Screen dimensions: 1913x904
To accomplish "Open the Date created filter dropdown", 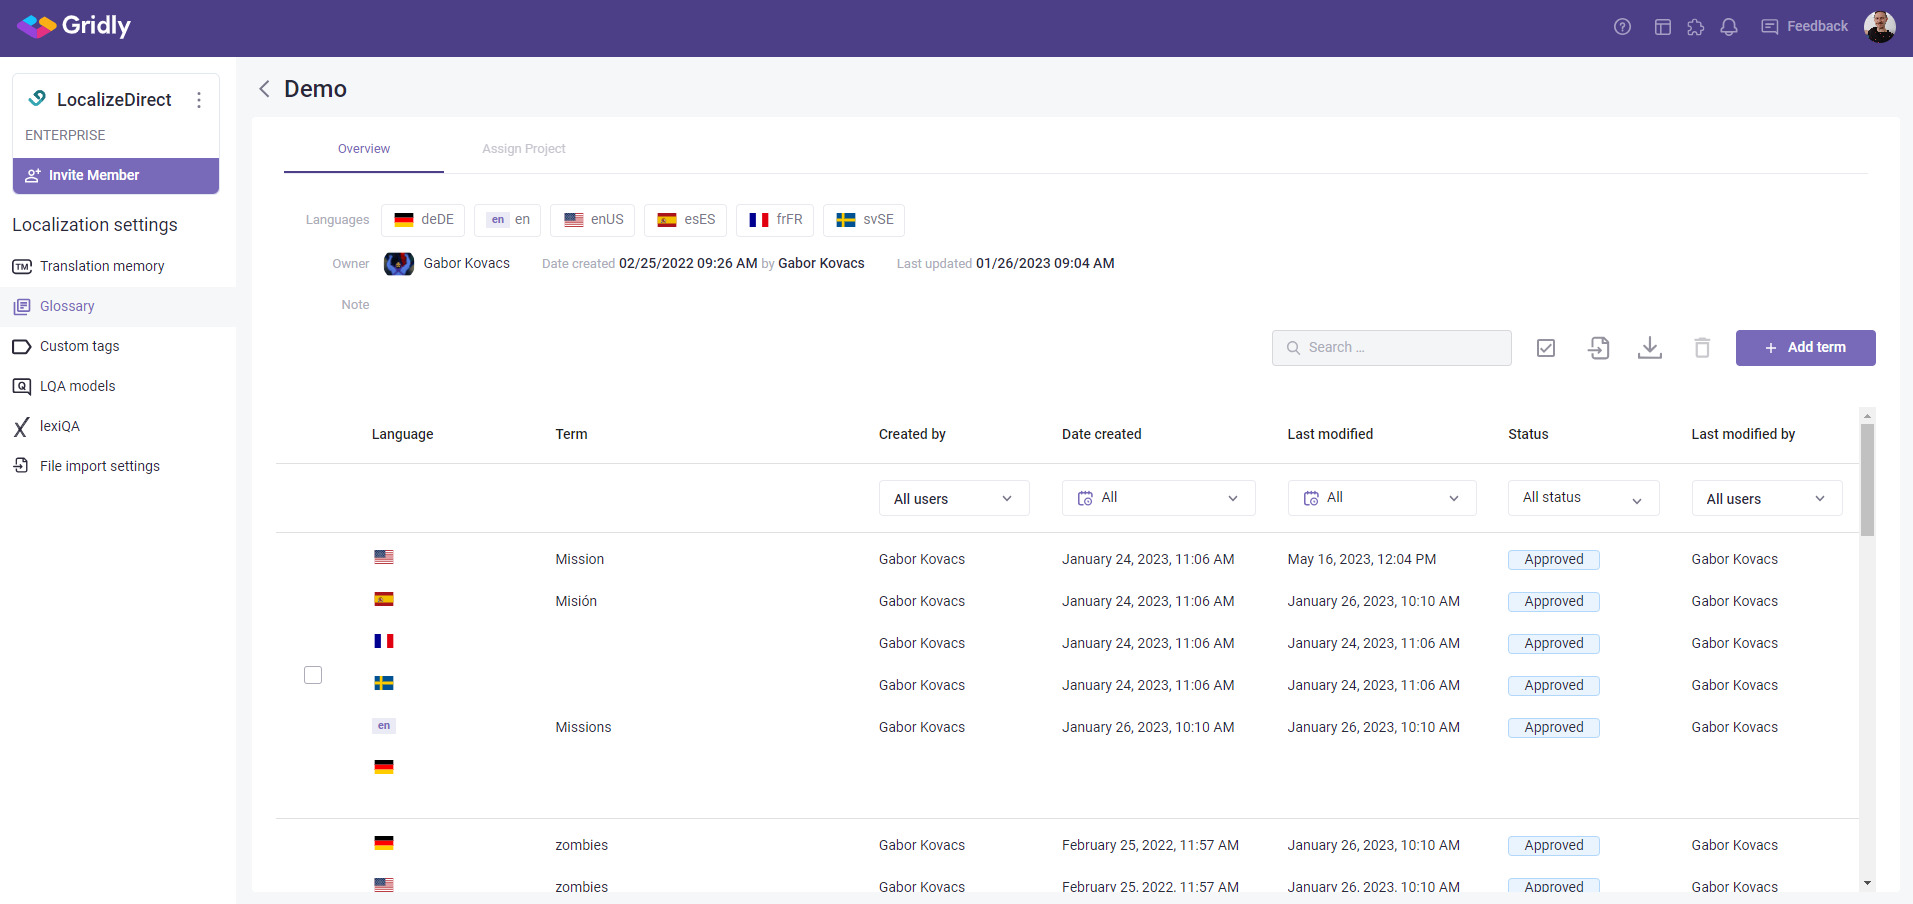I will 1157,498.
